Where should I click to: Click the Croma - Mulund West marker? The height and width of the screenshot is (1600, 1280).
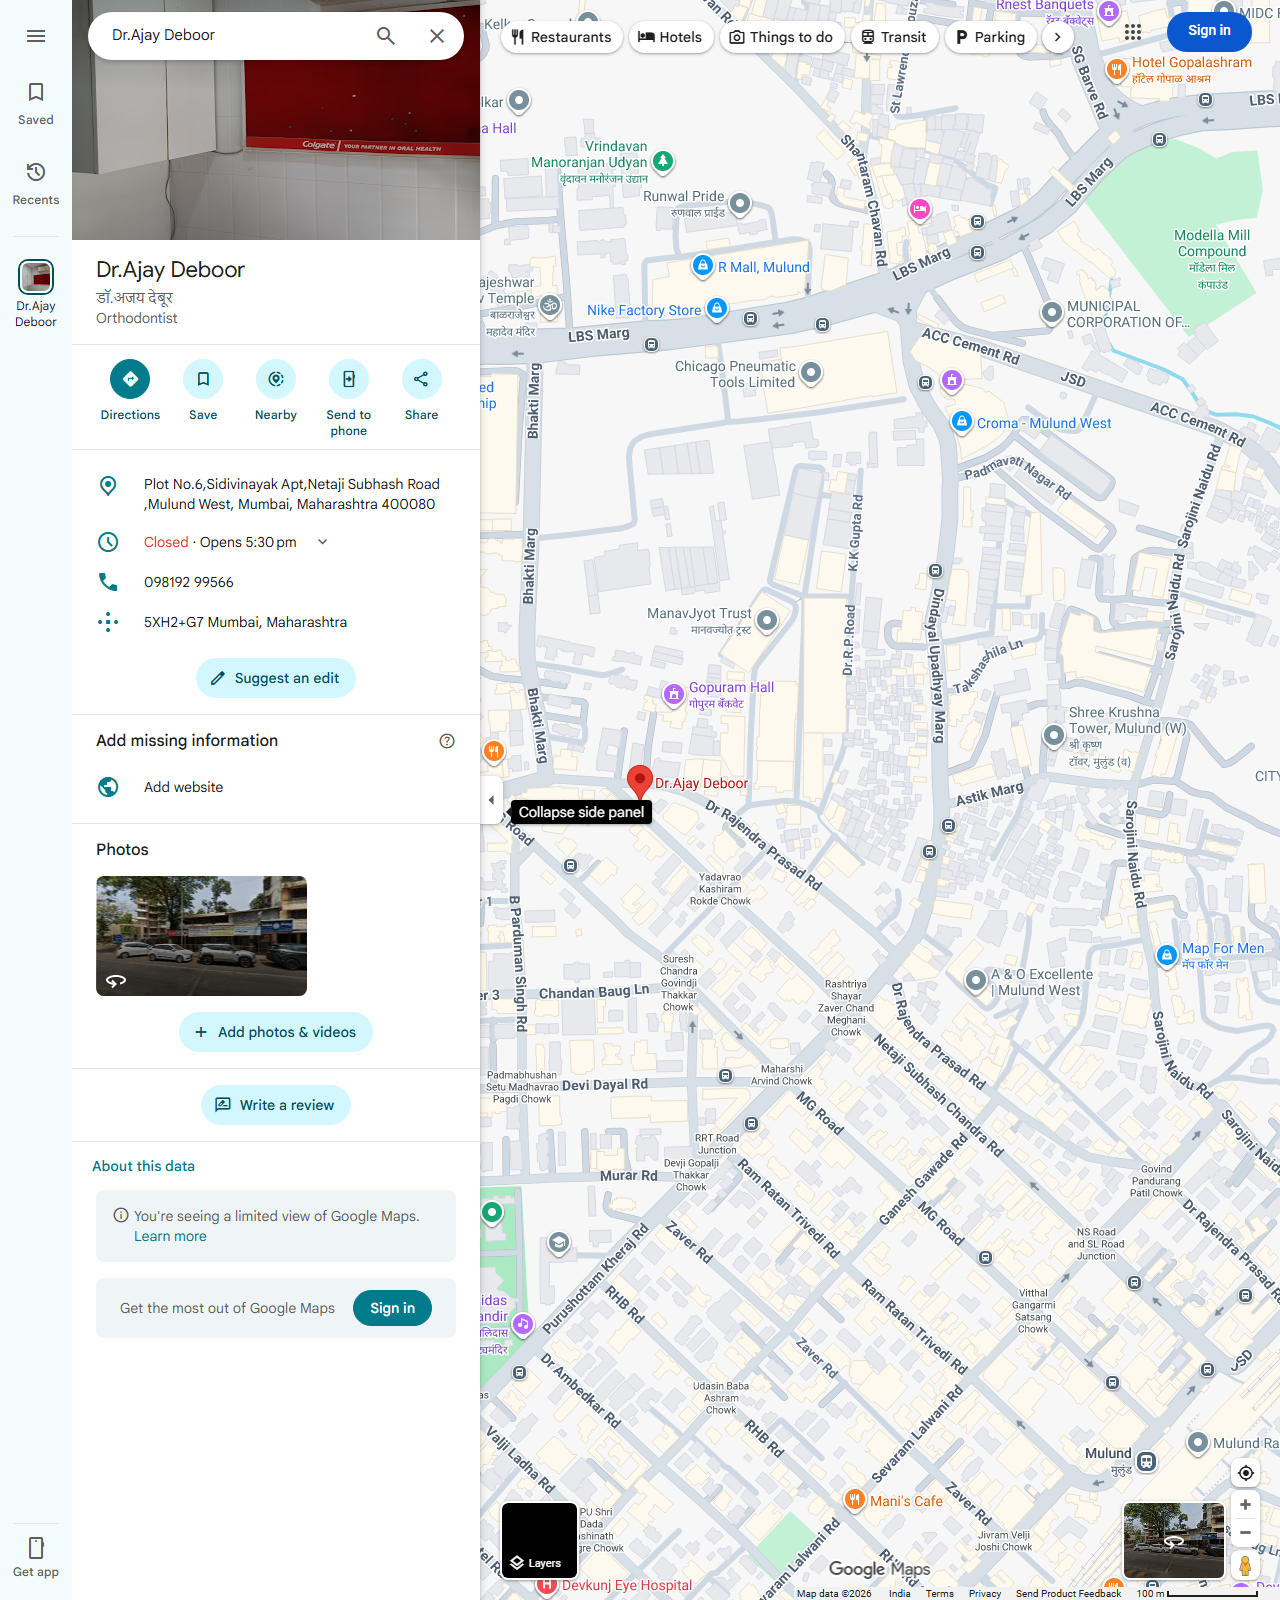click(961, 422)
